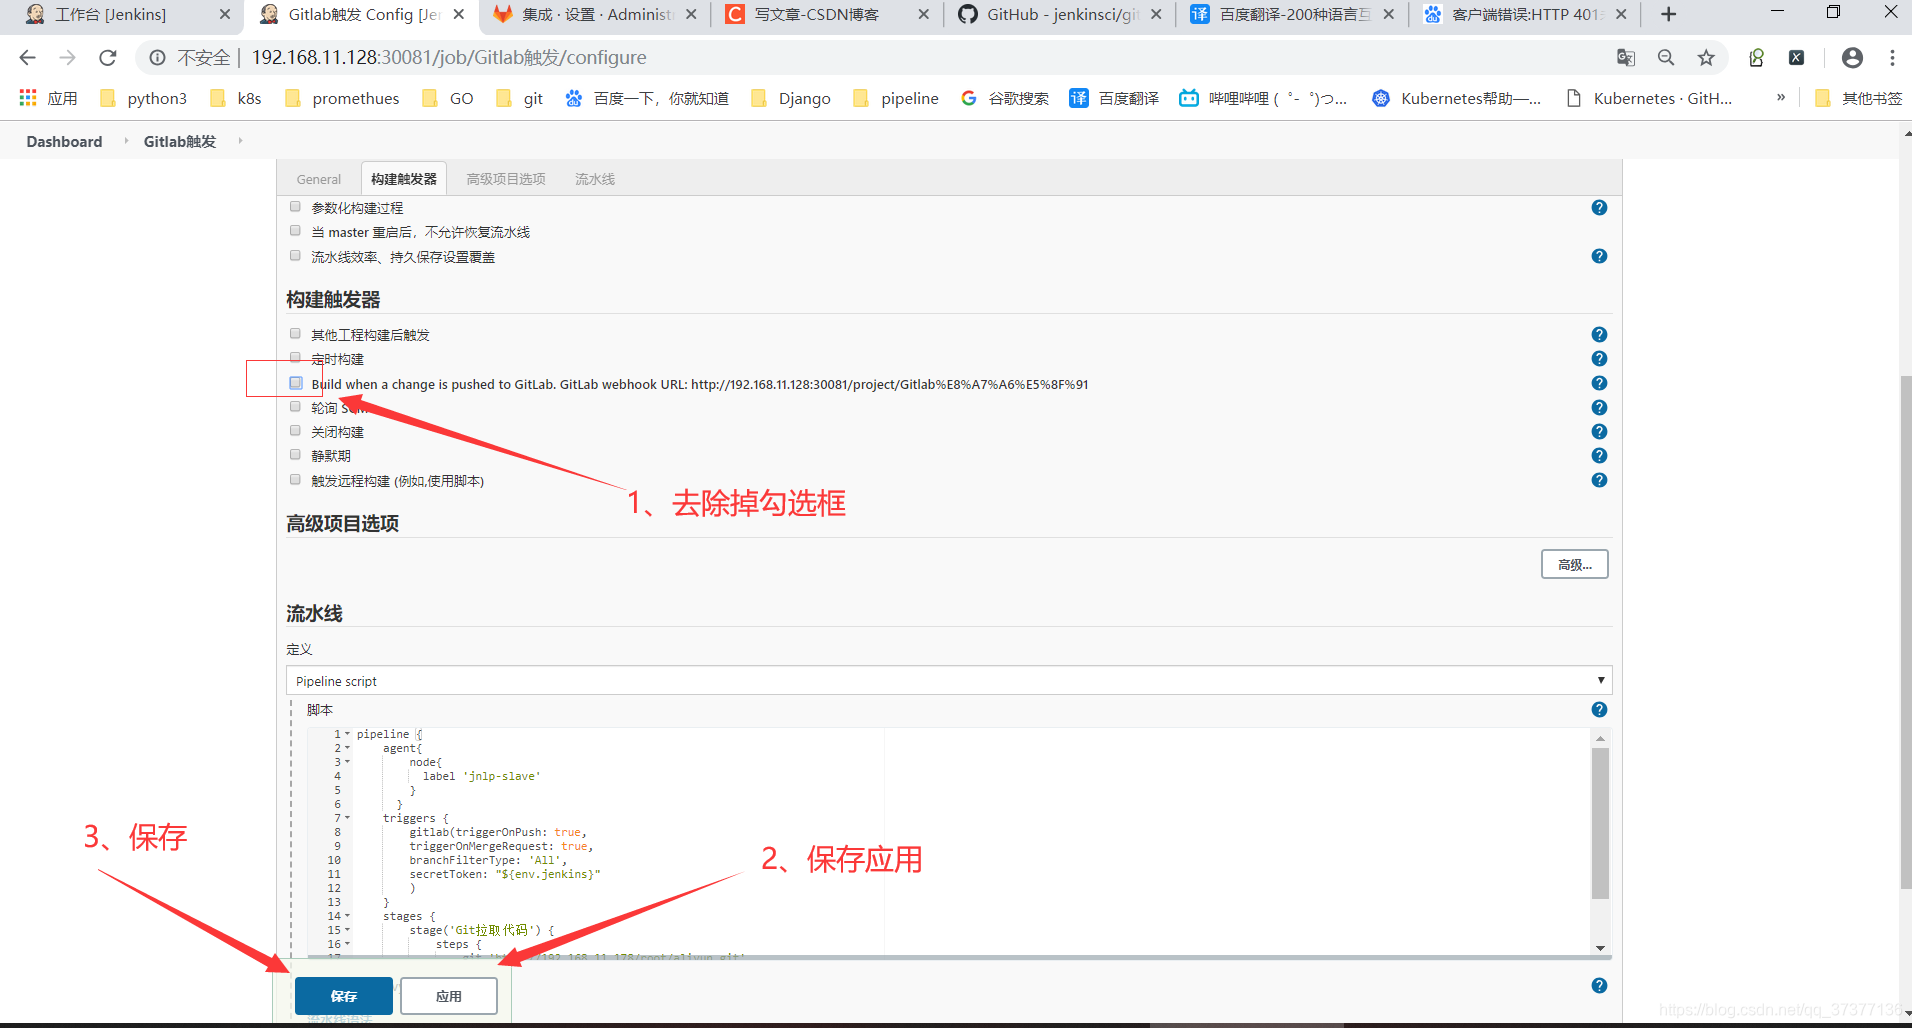Go to Gitlab触发 breadcrumb link

[180, 141]
